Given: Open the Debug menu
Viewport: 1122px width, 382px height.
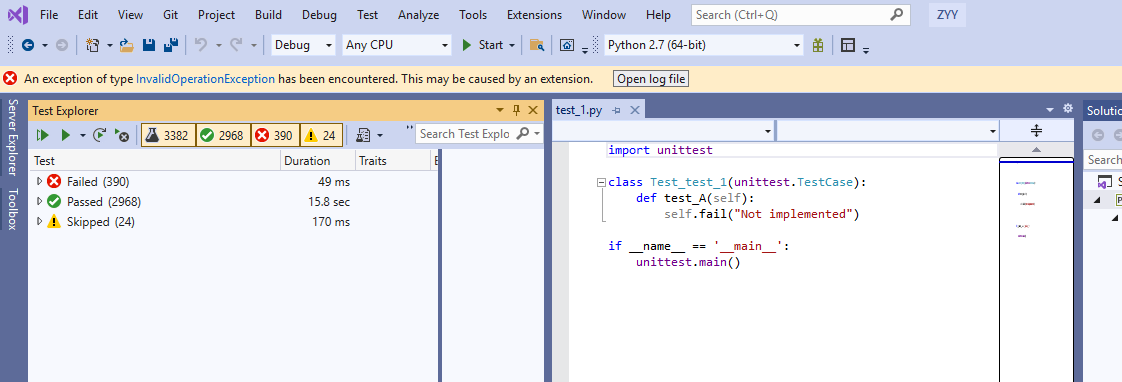Looking at the screenshot, I should tap(319, 14).
